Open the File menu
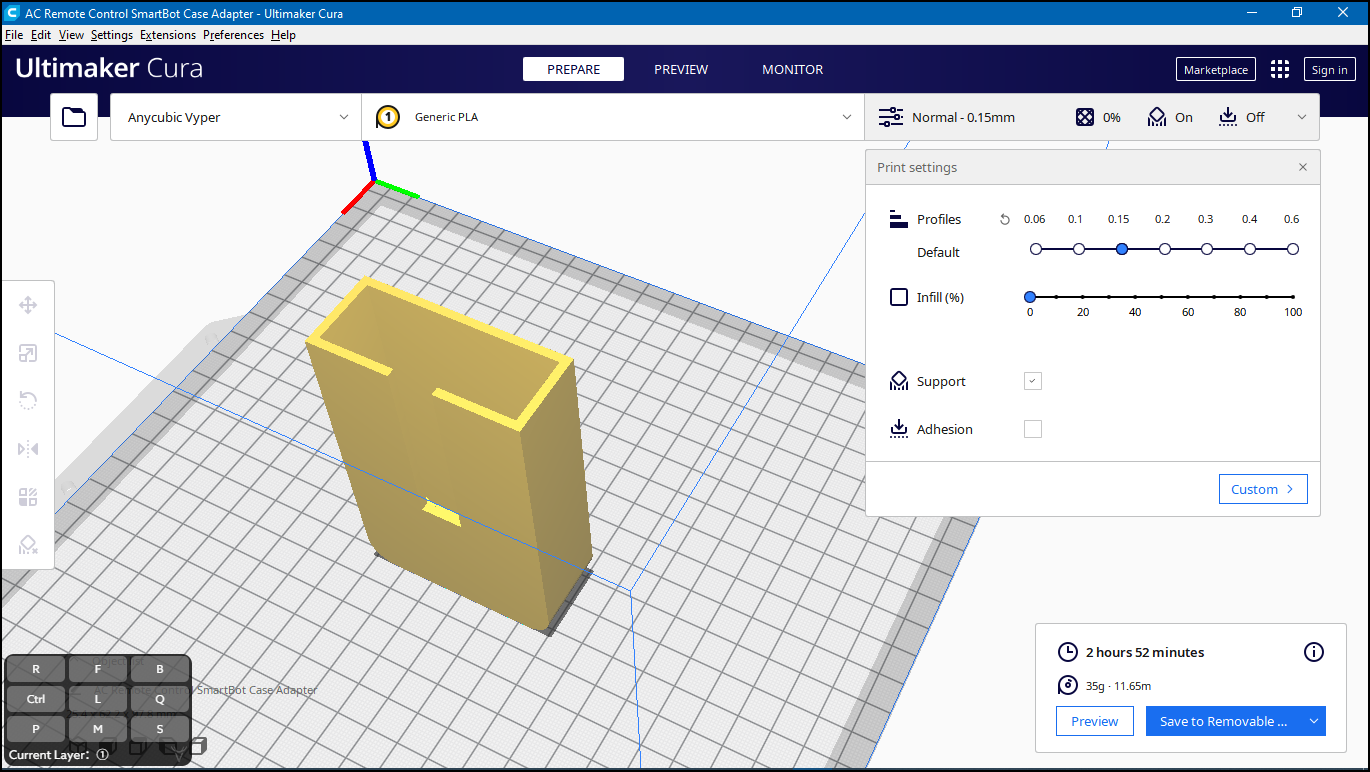 click(x=14, y=35)
